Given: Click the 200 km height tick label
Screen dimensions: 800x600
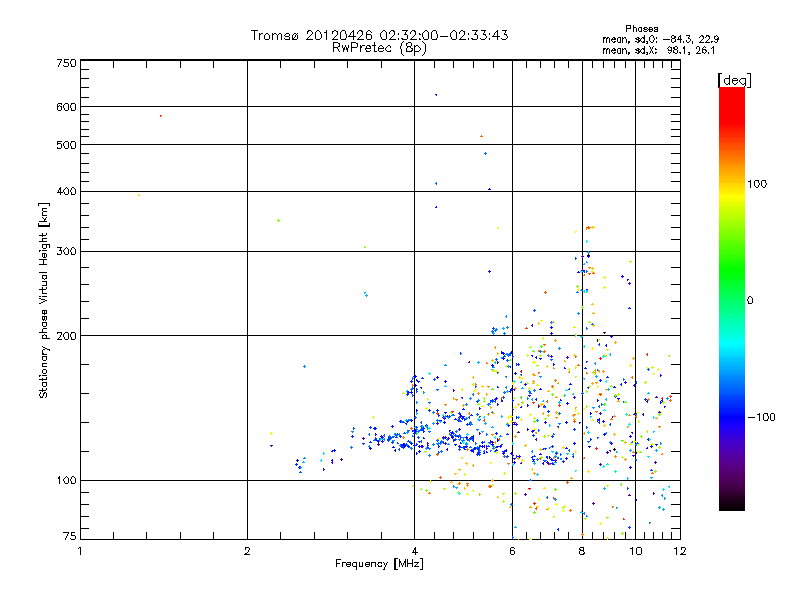Looking at the screenshot, I should pyautogui.click(x=66, y=336).
